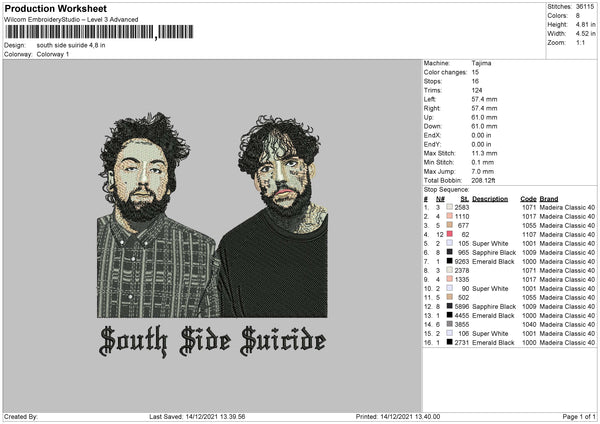Click the Left value 57.4 mm
The height and width of the screenshot is (424, 600).
pyautogui.click(x=484, y=99)
